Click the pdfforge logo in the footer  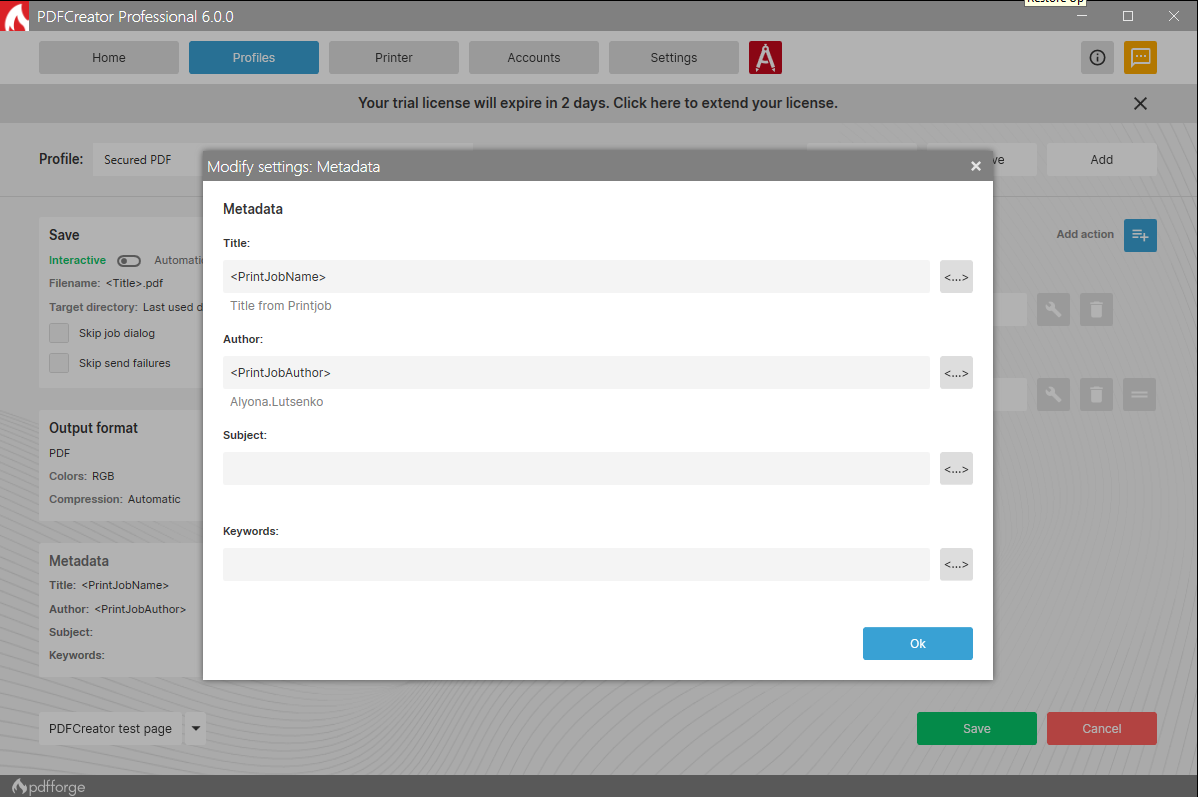click(x=47, y=786)
